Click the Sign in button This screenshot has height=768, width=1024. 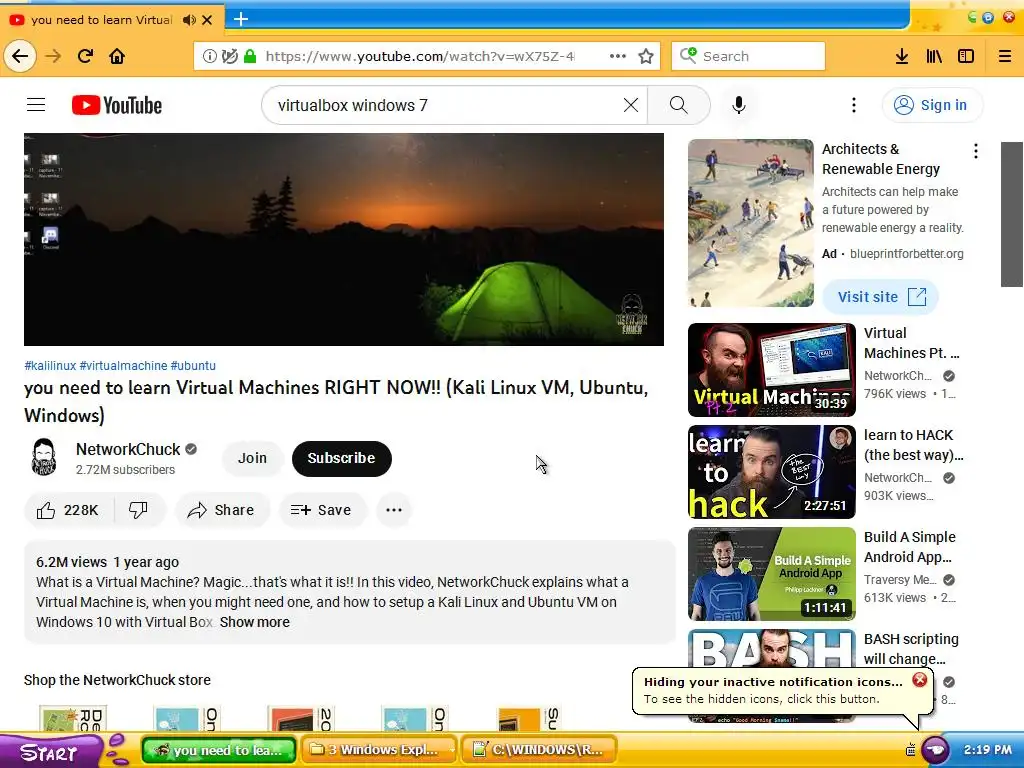coord(932,105)
